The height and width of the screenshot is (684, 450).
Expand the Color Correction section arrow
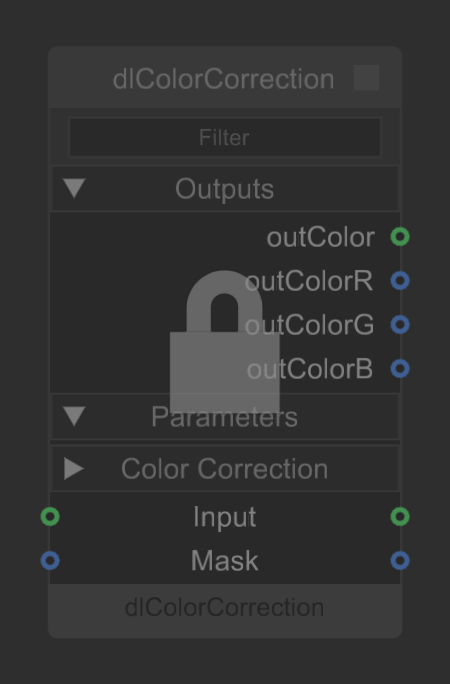click(x=74, y=469)
